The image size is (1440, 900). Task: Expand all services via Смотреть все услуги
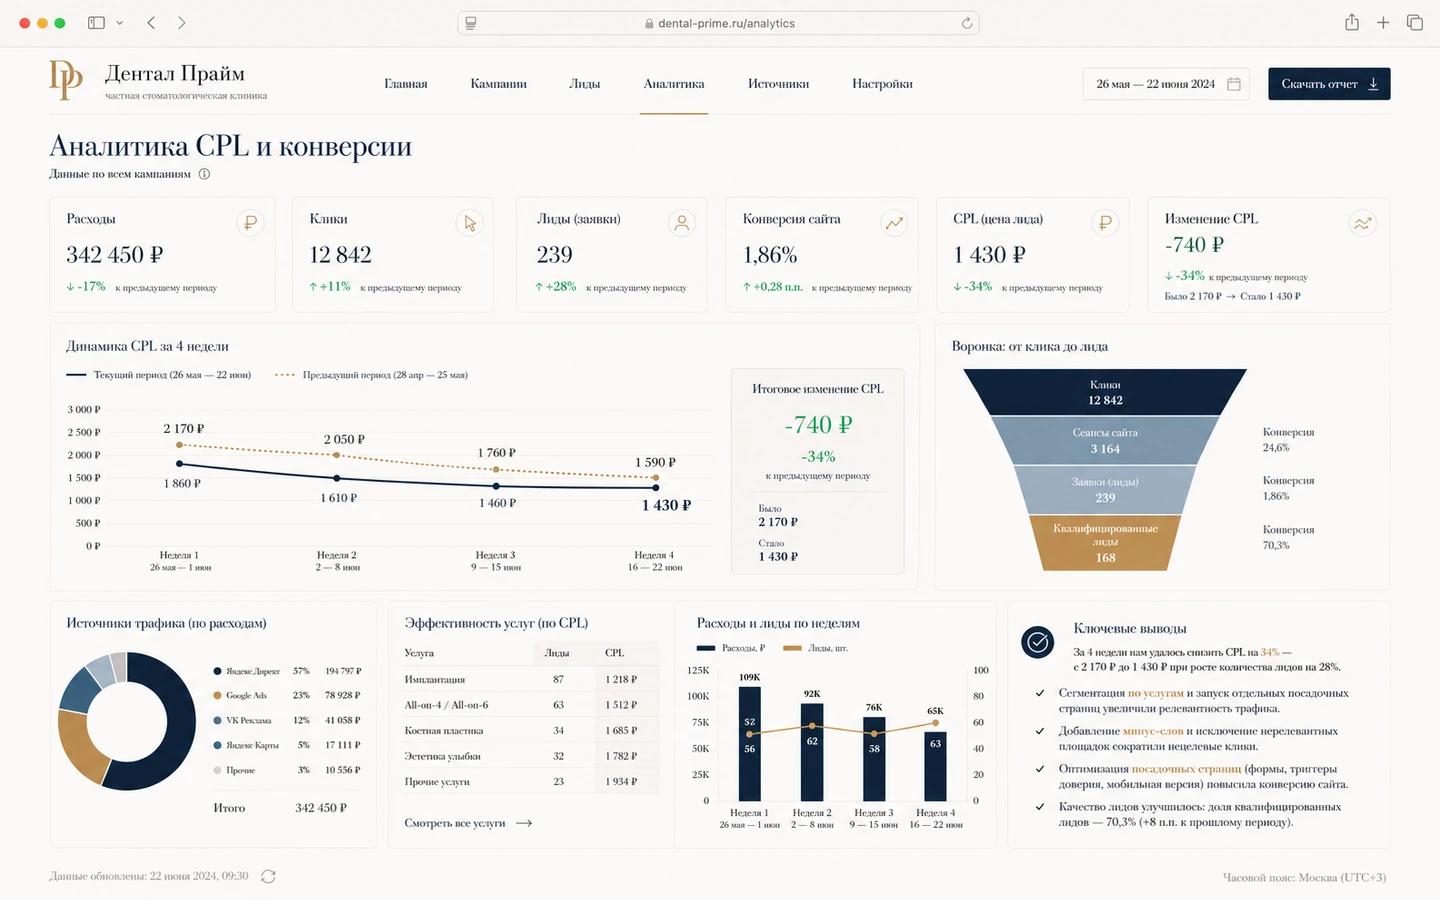468,823
